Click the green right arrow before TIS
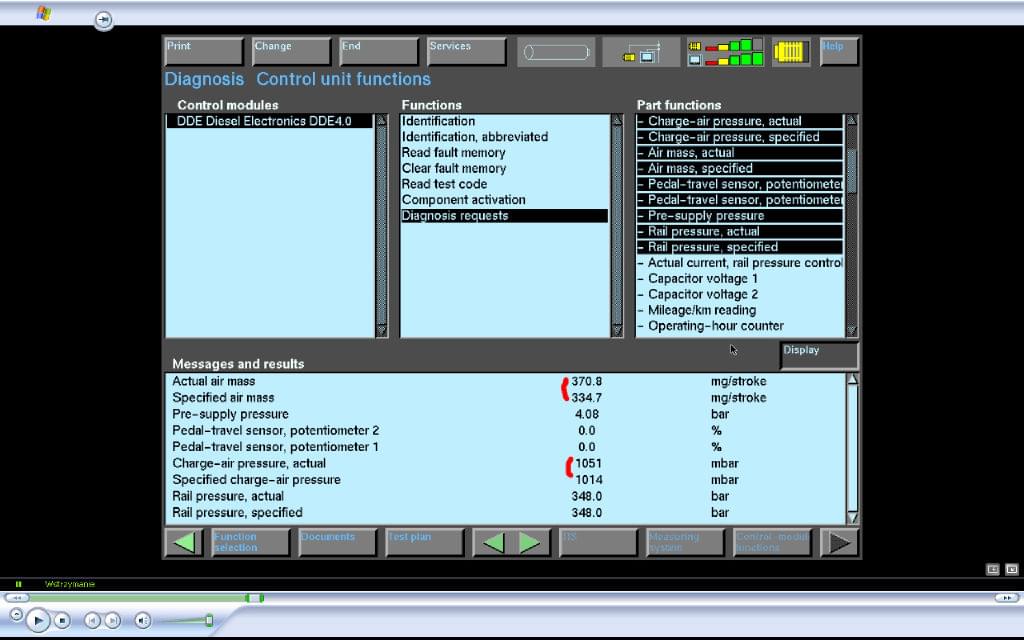This screenshot has width=1024, height=640. click(x=530, y=542)
